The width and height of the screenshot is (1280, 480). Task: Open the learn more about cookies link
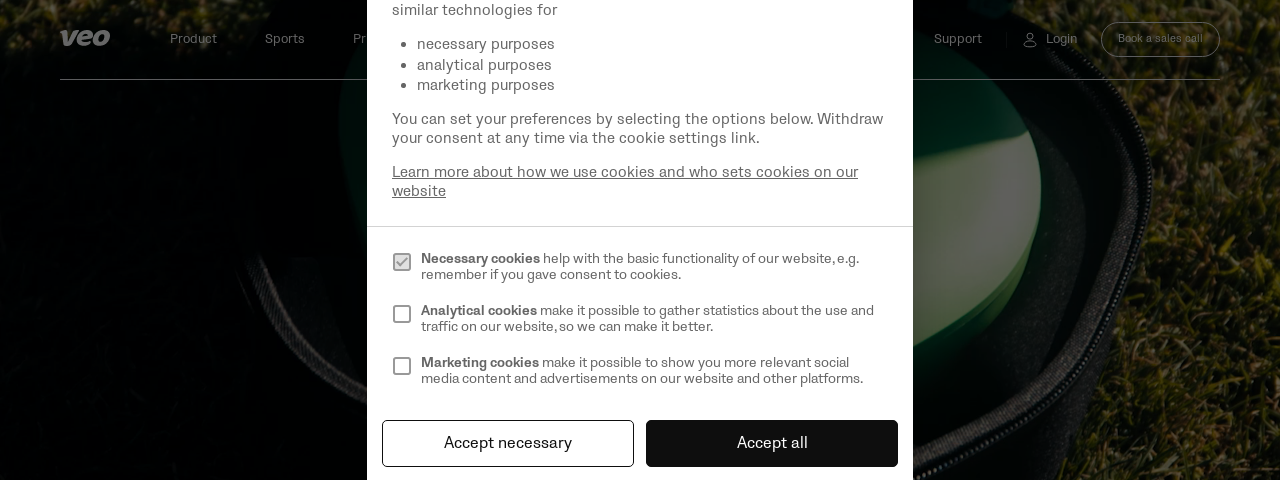point(625,181)
